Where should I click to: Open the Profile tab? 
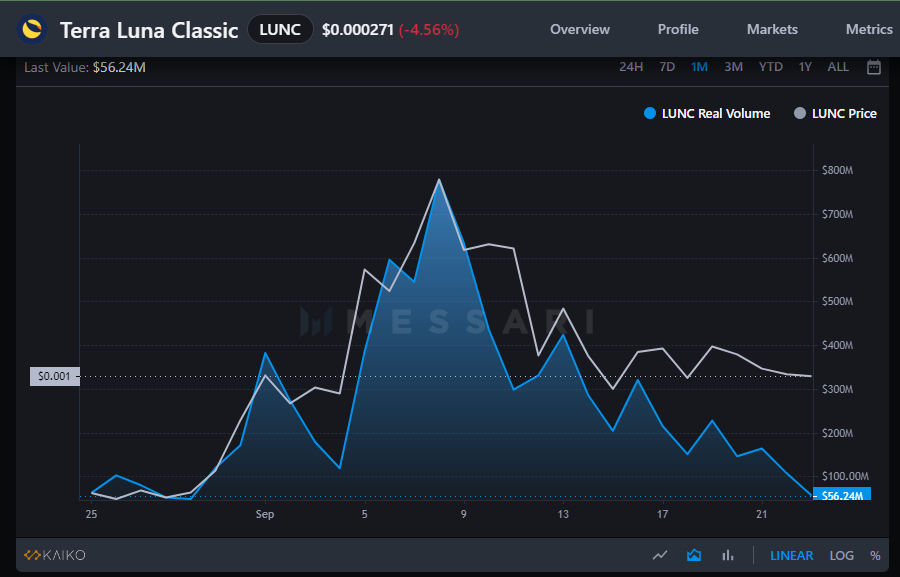coord(678,29)
